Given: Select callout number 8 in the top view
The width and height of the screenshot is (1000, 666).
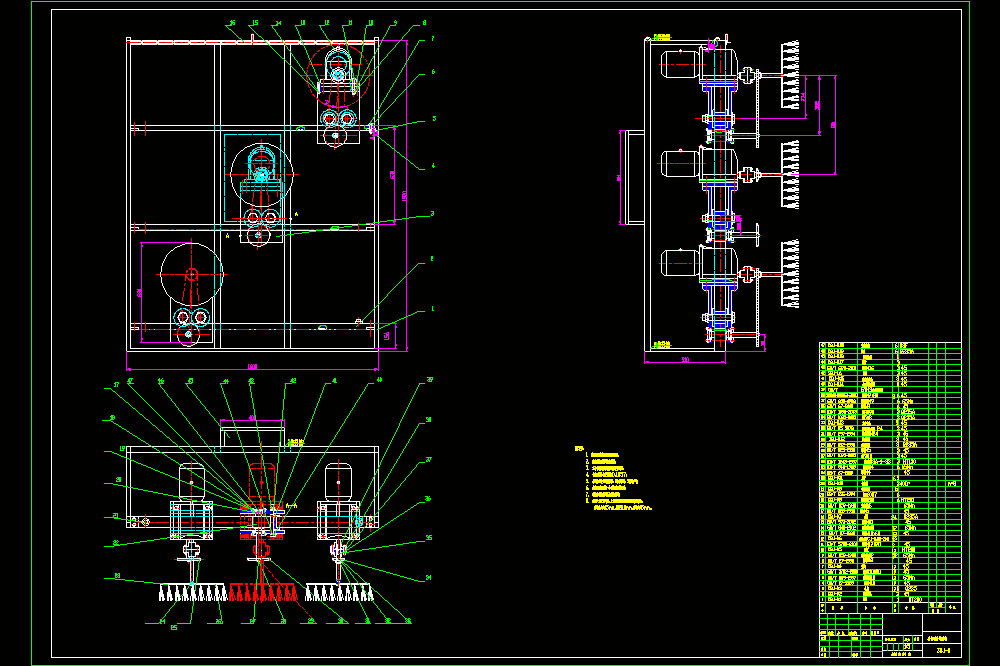Looking at the screenshot, I should point(424,23).
